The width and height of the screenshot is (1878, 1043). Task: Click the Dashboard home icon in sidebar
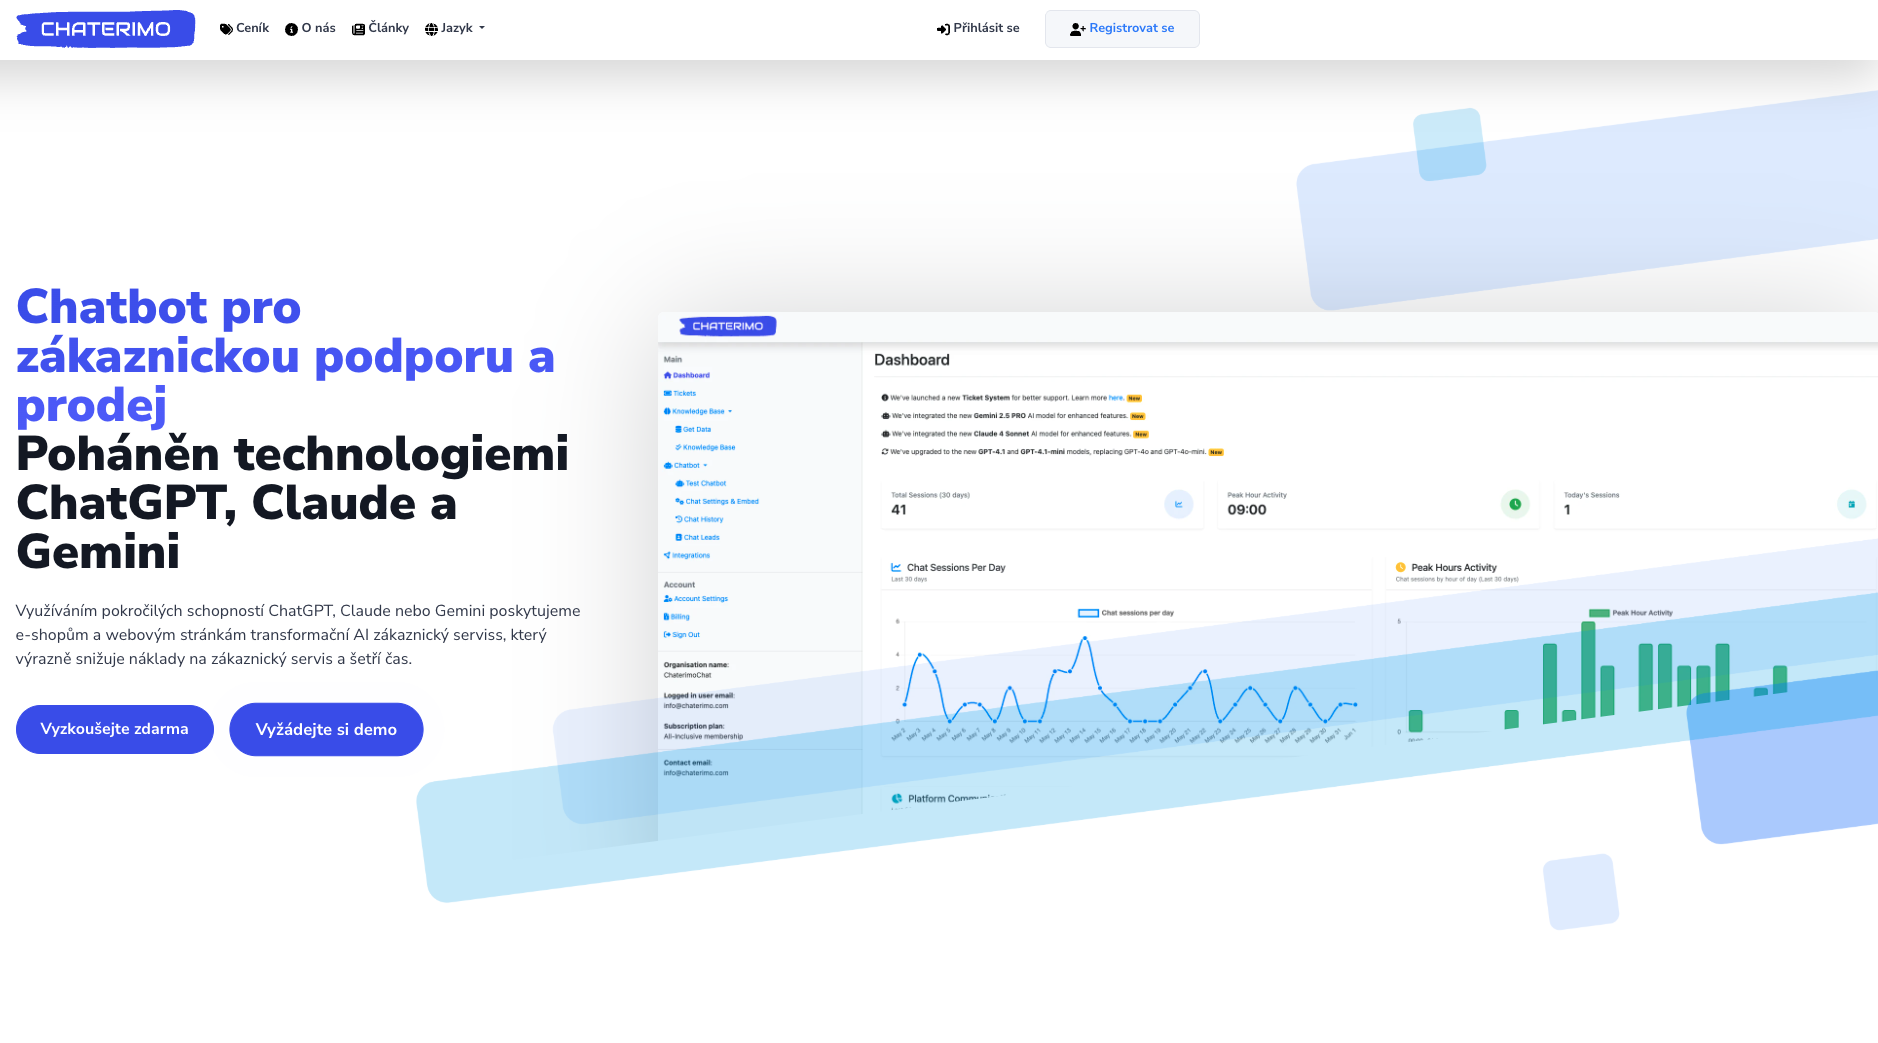[667, 375]
